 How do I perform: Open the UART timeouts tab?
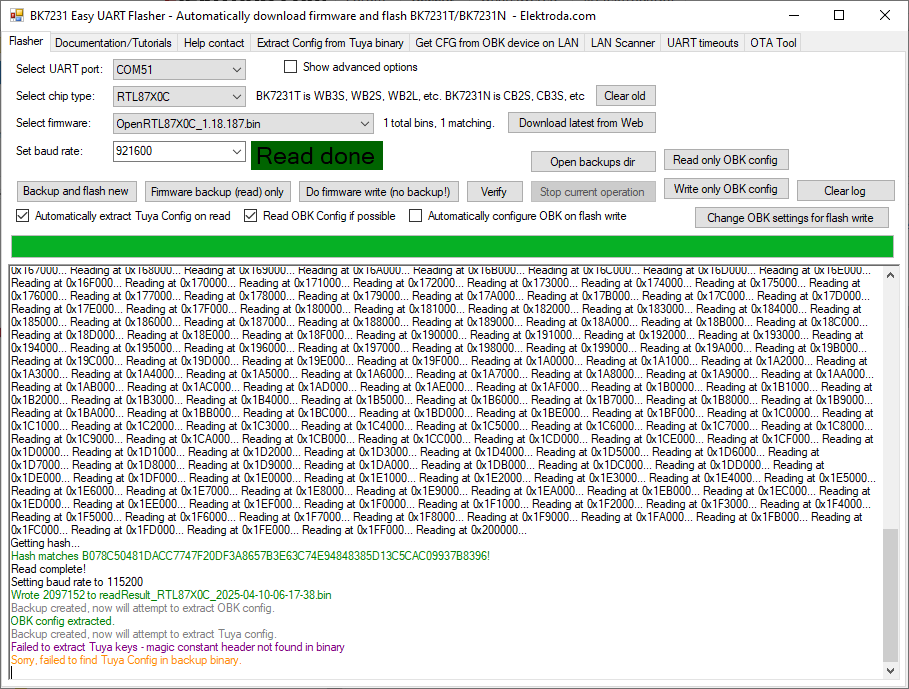pyautogui.click(x=703, y=43)
